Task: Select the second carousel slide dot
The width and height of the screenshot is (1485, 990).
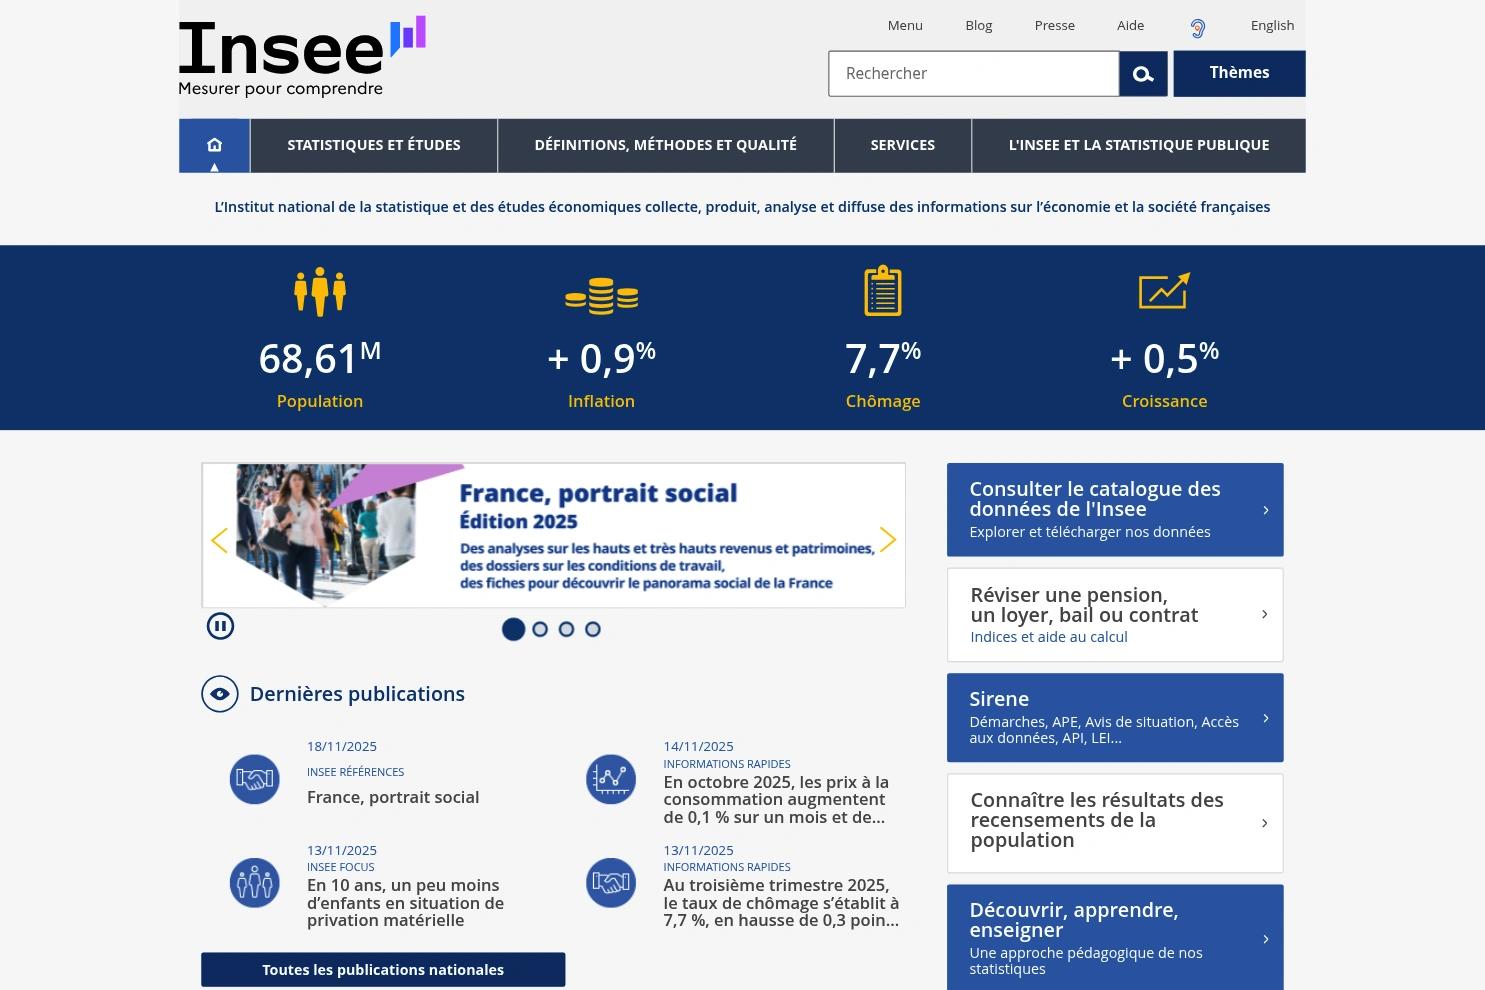Action: (540, 629)
